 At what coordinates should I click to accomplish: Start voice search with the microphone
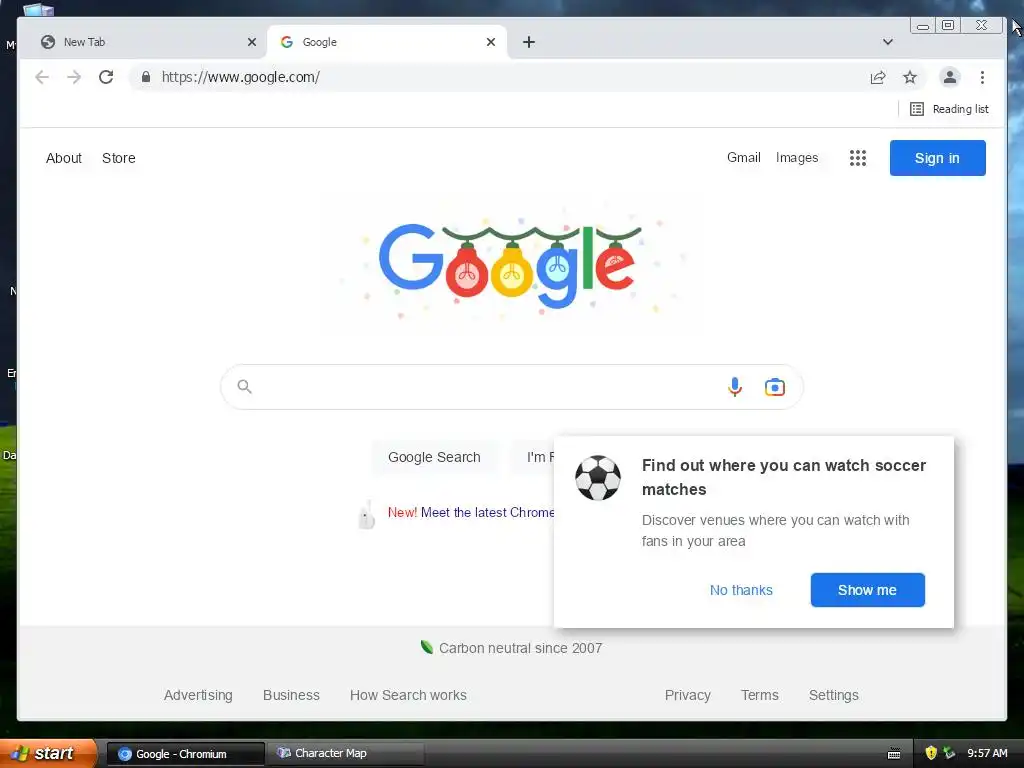[735, 387]
